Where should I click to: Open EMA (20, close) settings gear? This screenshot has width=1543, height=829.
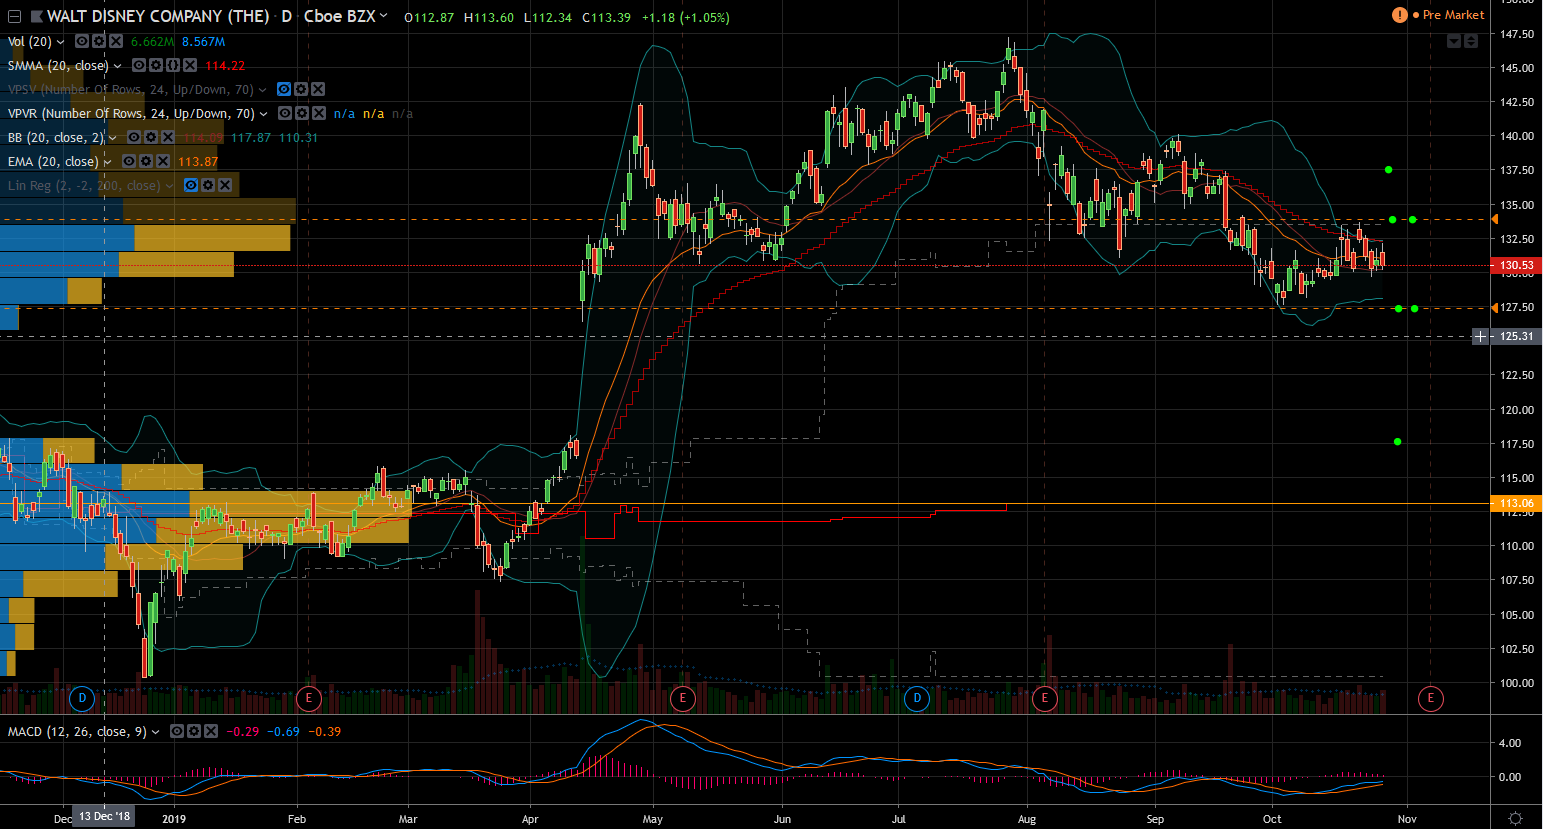[146, 161]
